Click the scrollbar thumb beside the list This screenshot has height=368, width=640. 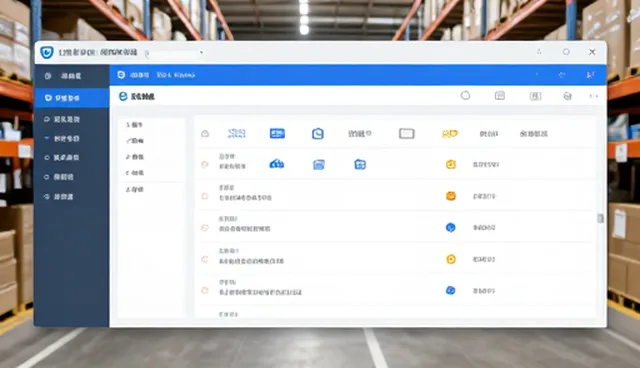(600, 218)
